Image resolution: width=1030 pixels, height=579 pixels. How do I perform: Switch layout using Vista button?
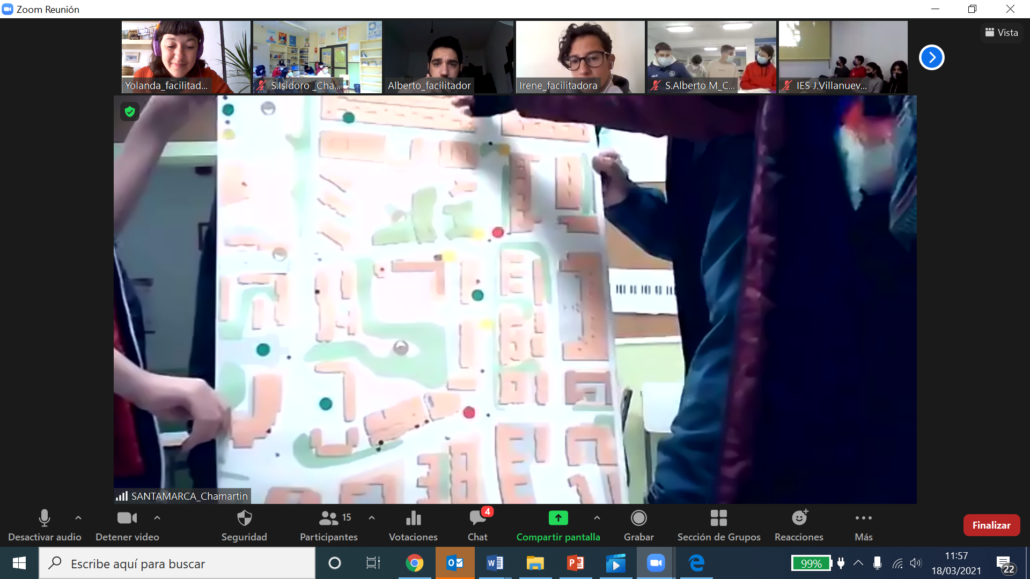[1001, 32]
